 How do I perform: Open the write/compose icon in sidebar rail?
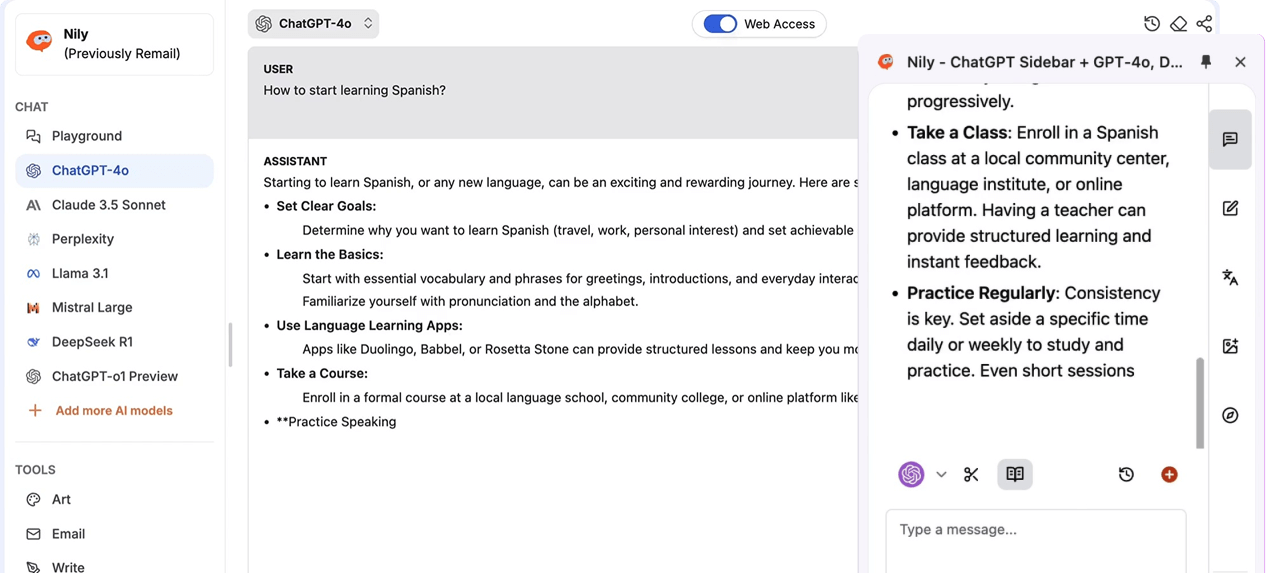point(1230,208)
